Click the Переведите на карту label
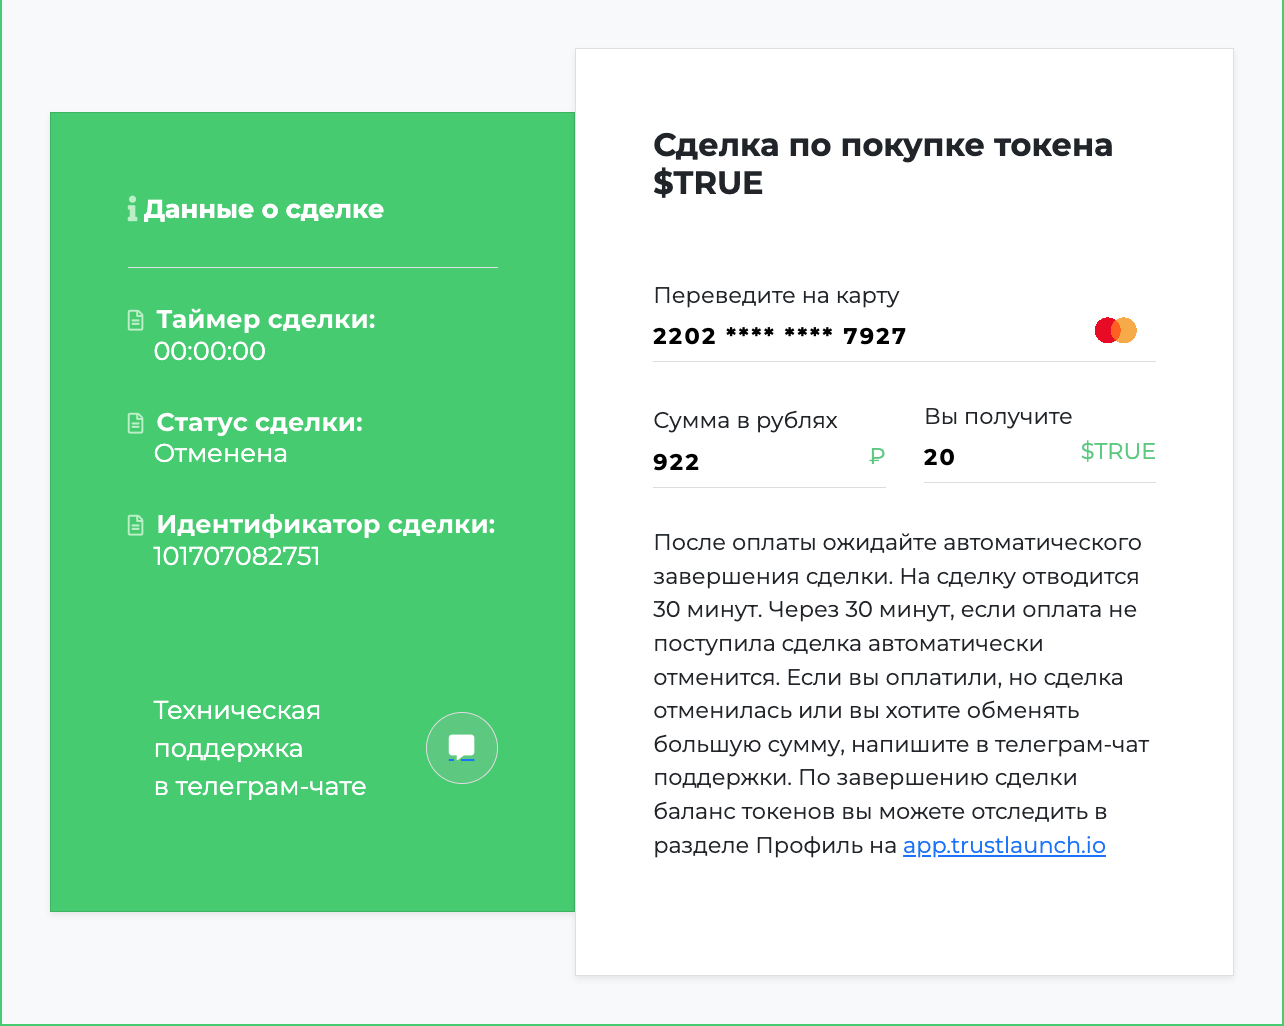1284x1026 pixels. (x=776, y=295)
